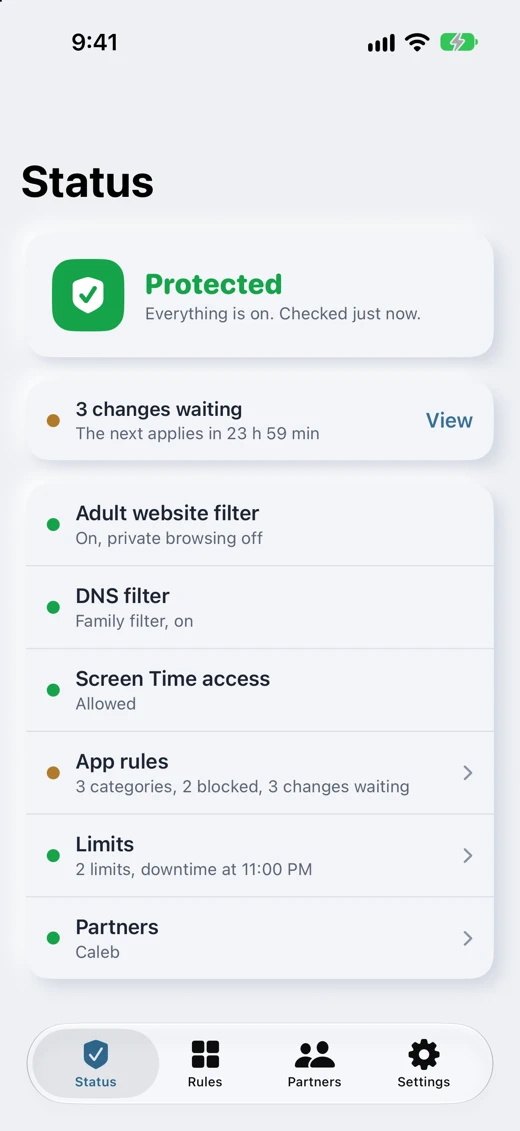Open Adult website filter row
Image resolution: width=520 pixels, height=1131 pixels.
260,524
